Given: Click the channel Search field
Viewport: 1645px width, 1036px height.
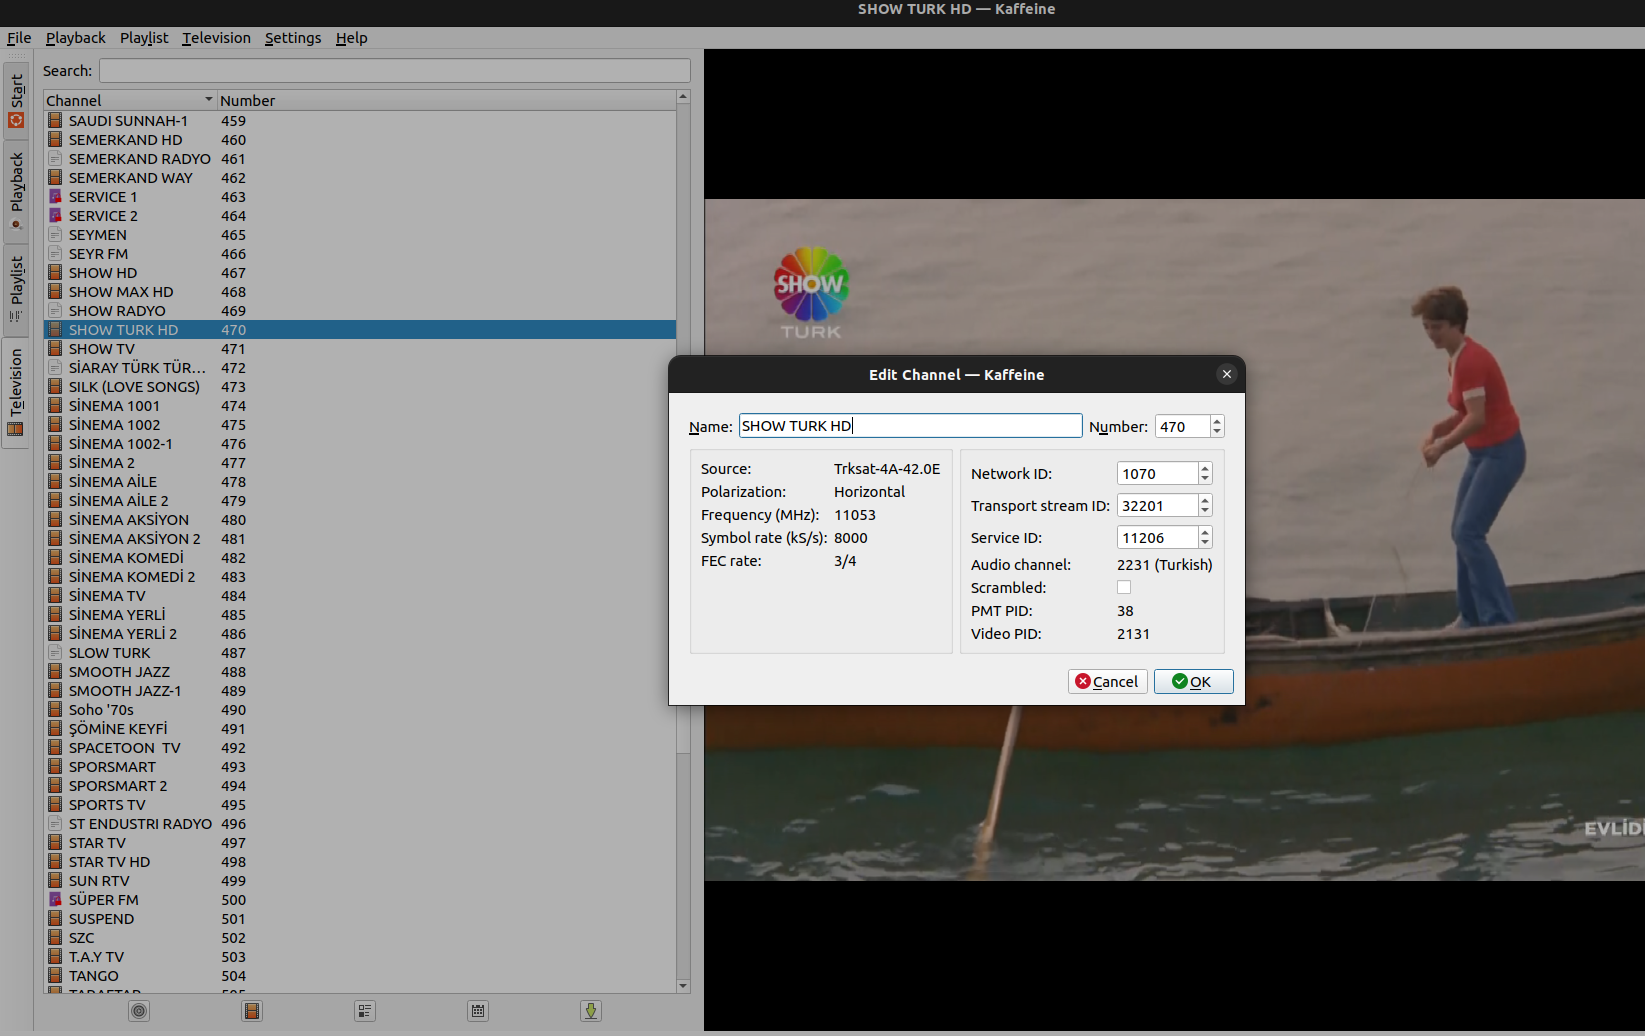Looking at the screenshot, I should point(395,70).
